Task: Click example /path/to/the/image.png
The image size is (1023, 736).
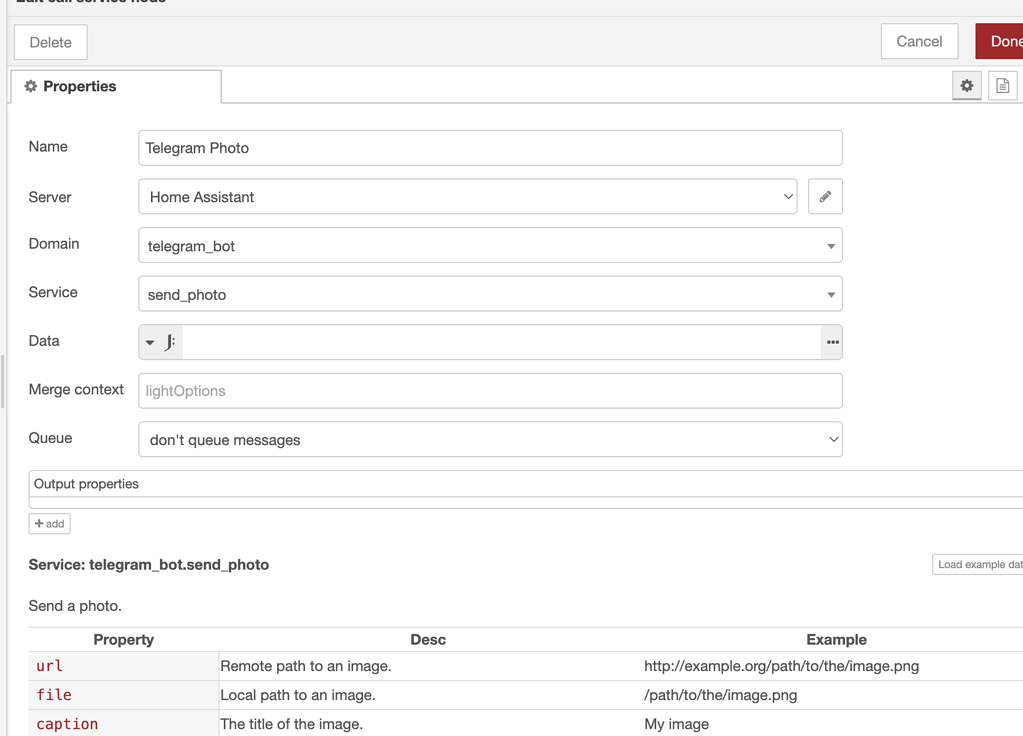Action: click(720, 695)
